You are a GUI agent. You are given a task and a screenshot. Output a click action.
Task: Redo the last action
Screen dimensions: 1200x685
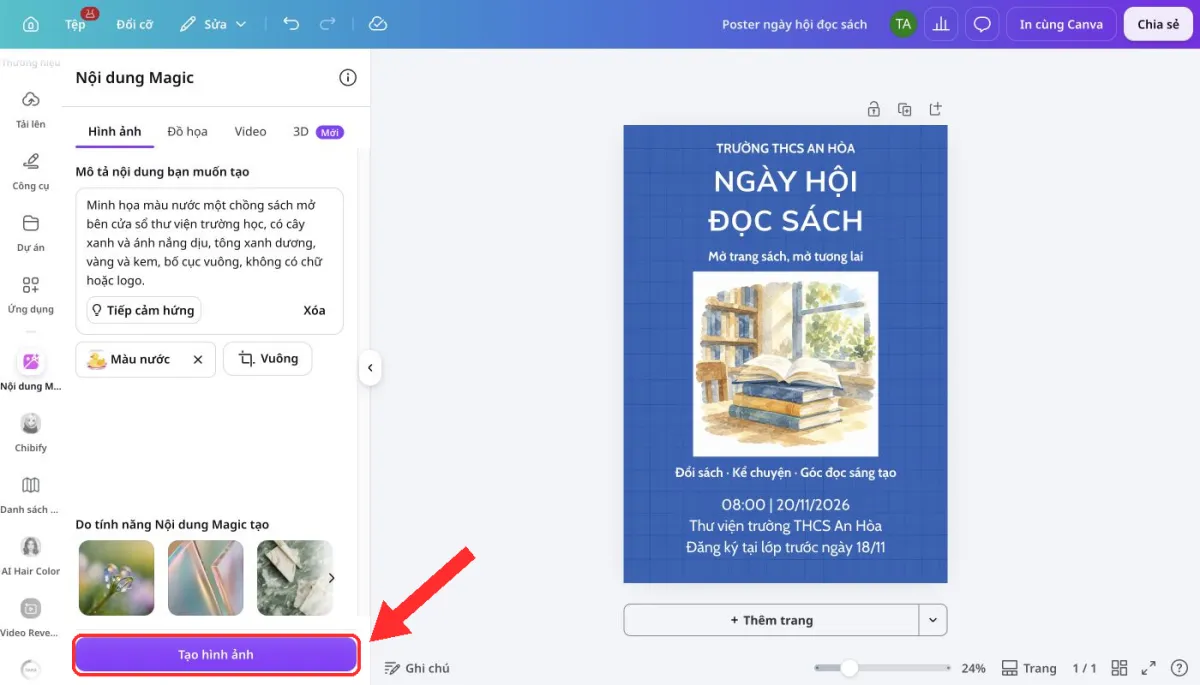(x=327, y=24)
